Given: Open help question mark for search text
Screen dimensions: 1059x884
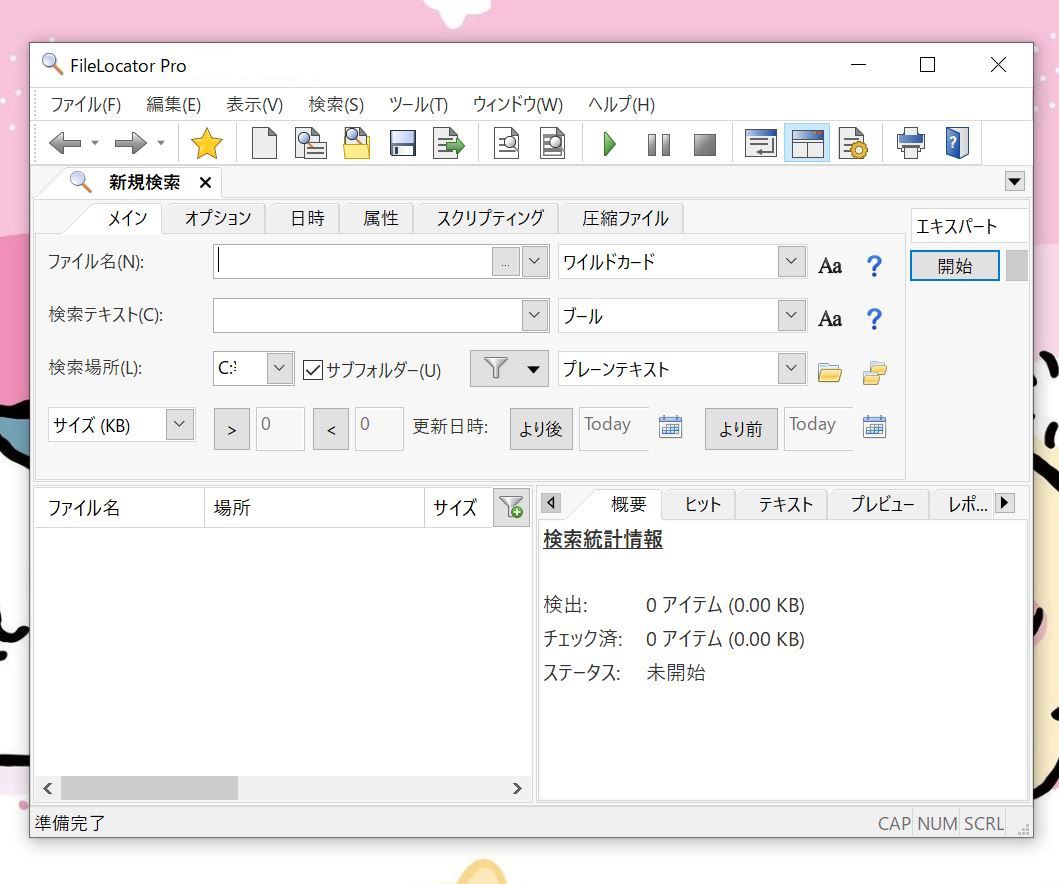Looking at the screenshot, I should pos(874,318).
